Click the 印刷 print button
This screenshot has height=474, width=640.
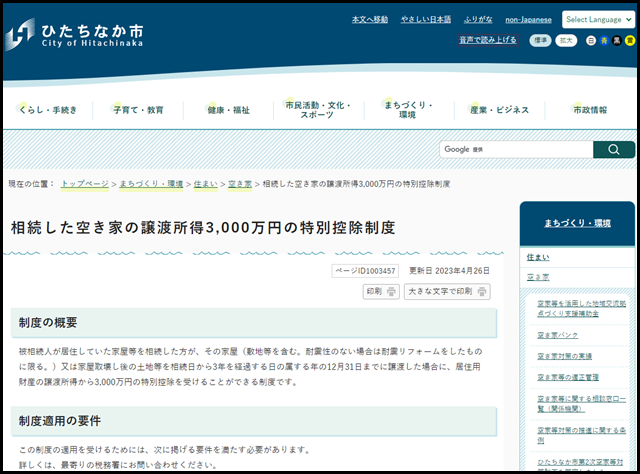(x=380, y=292)
